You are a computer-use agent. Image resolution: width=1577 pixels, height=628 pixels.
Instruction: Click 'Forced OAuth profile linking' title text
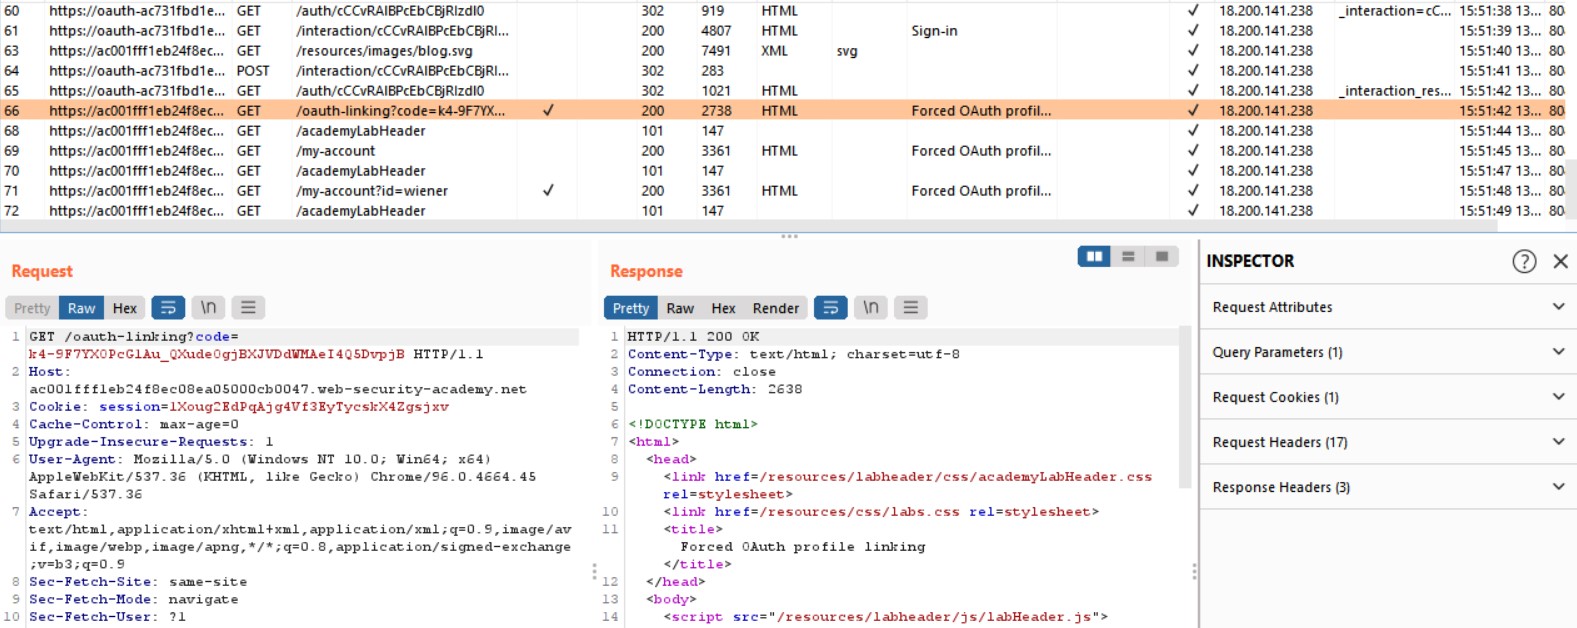click(x=803, y=547)
